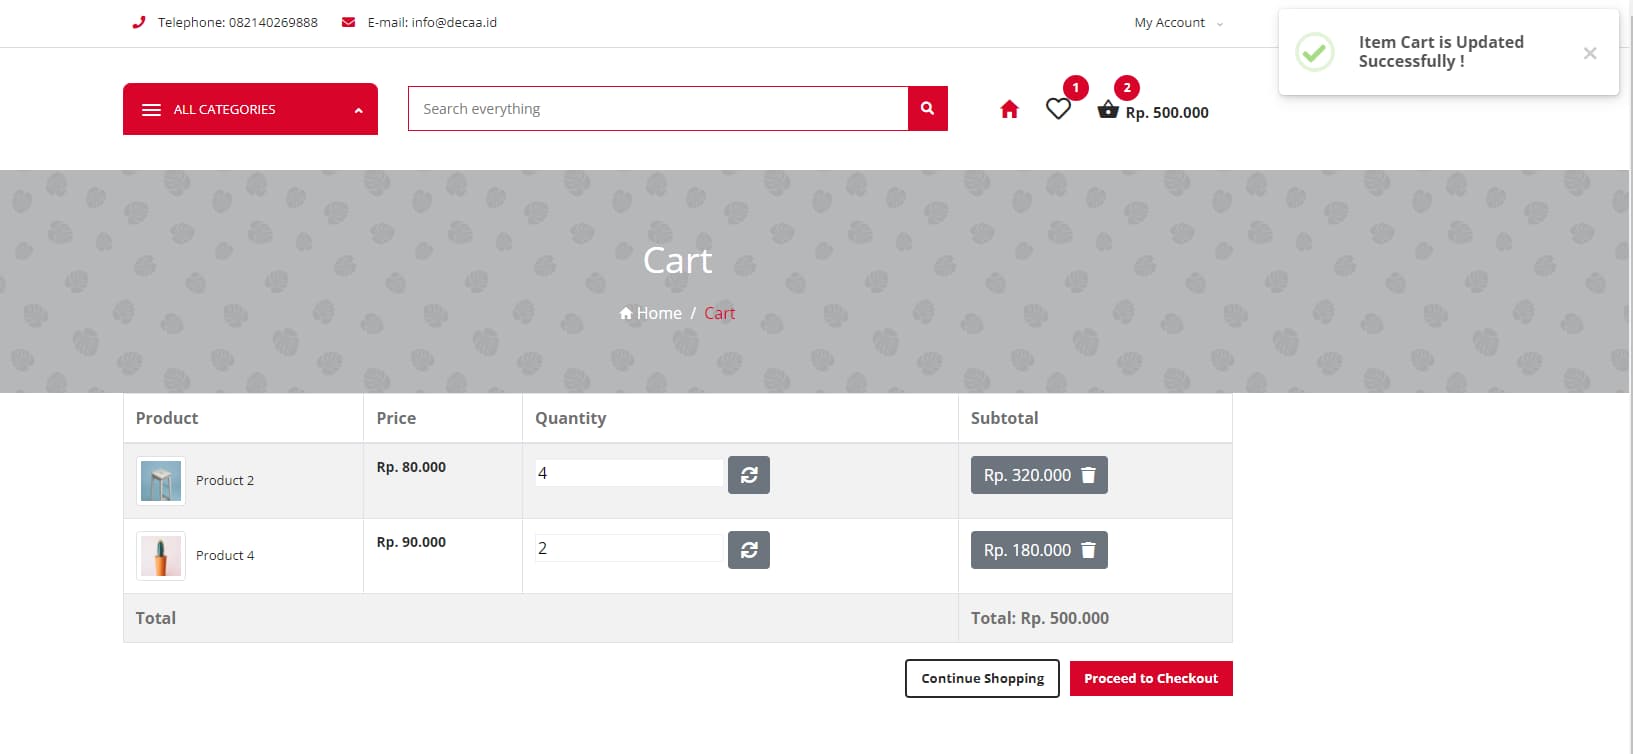This screenshot has height=754, width=1633.
Task: Click Continue Shopping button
Action: (982, 678)
